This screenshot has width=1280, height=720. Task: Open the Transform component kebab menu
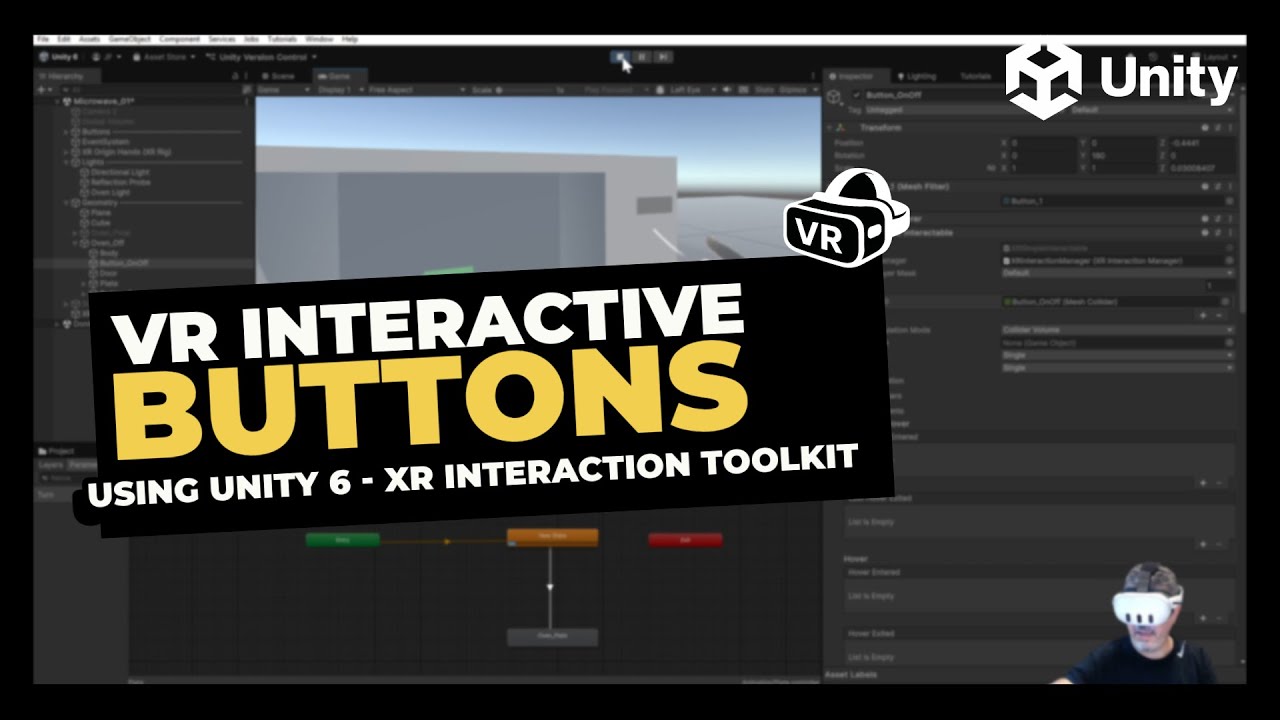tap(1229, 128)
